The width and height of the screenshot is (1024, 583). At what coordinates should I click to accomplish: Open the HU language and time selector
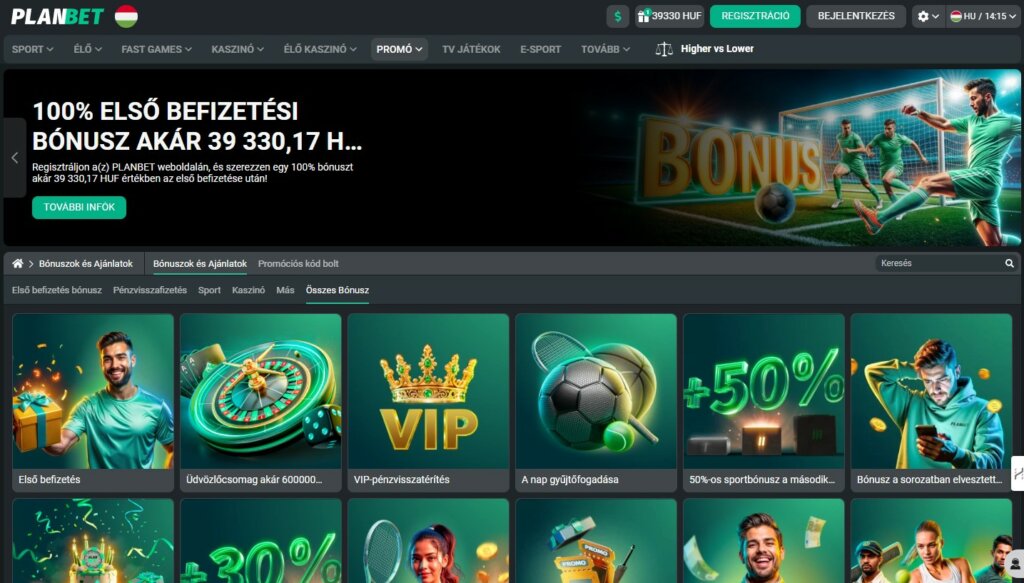point(983,16)
